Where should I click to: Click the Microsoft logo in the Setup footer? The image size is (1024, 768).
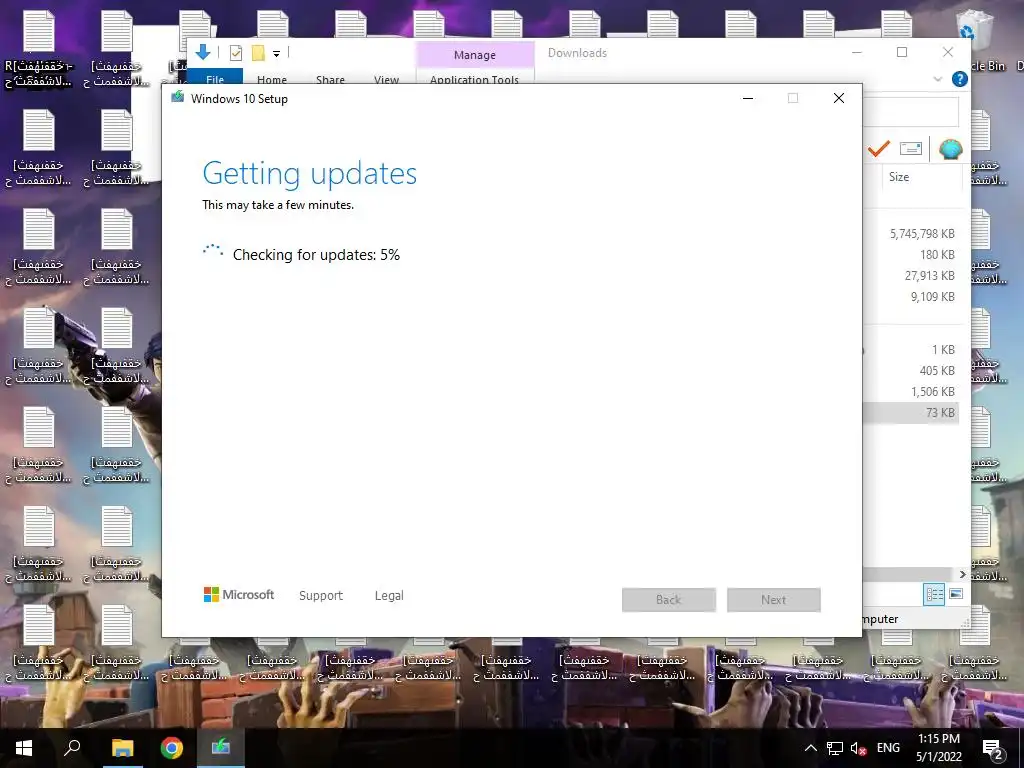239,595
